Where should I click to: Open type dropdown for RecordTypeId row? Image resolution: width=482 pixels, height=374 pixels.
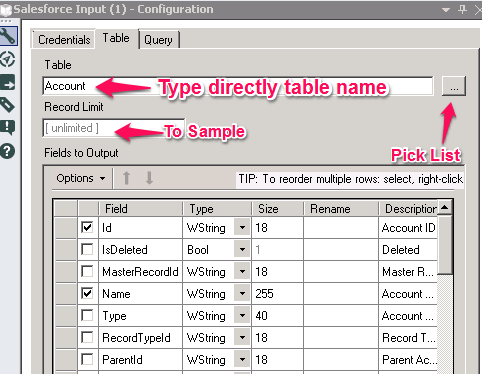[242, 338]
